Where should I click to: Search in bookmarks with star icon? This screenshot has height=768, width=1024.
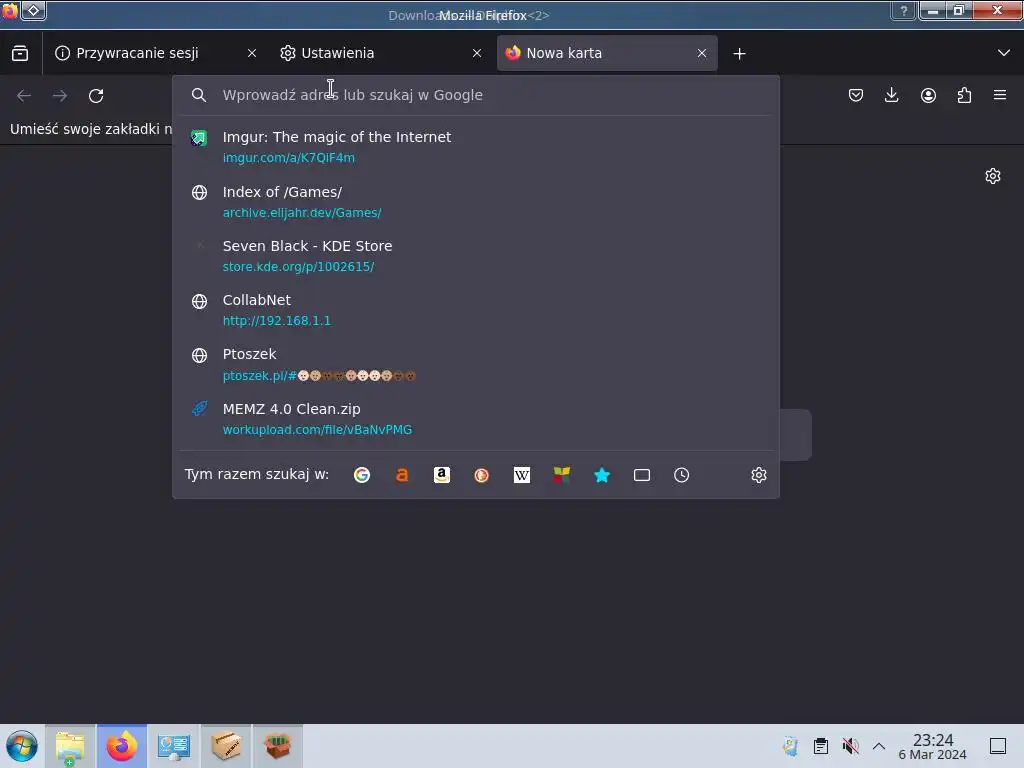pos(602,475)
